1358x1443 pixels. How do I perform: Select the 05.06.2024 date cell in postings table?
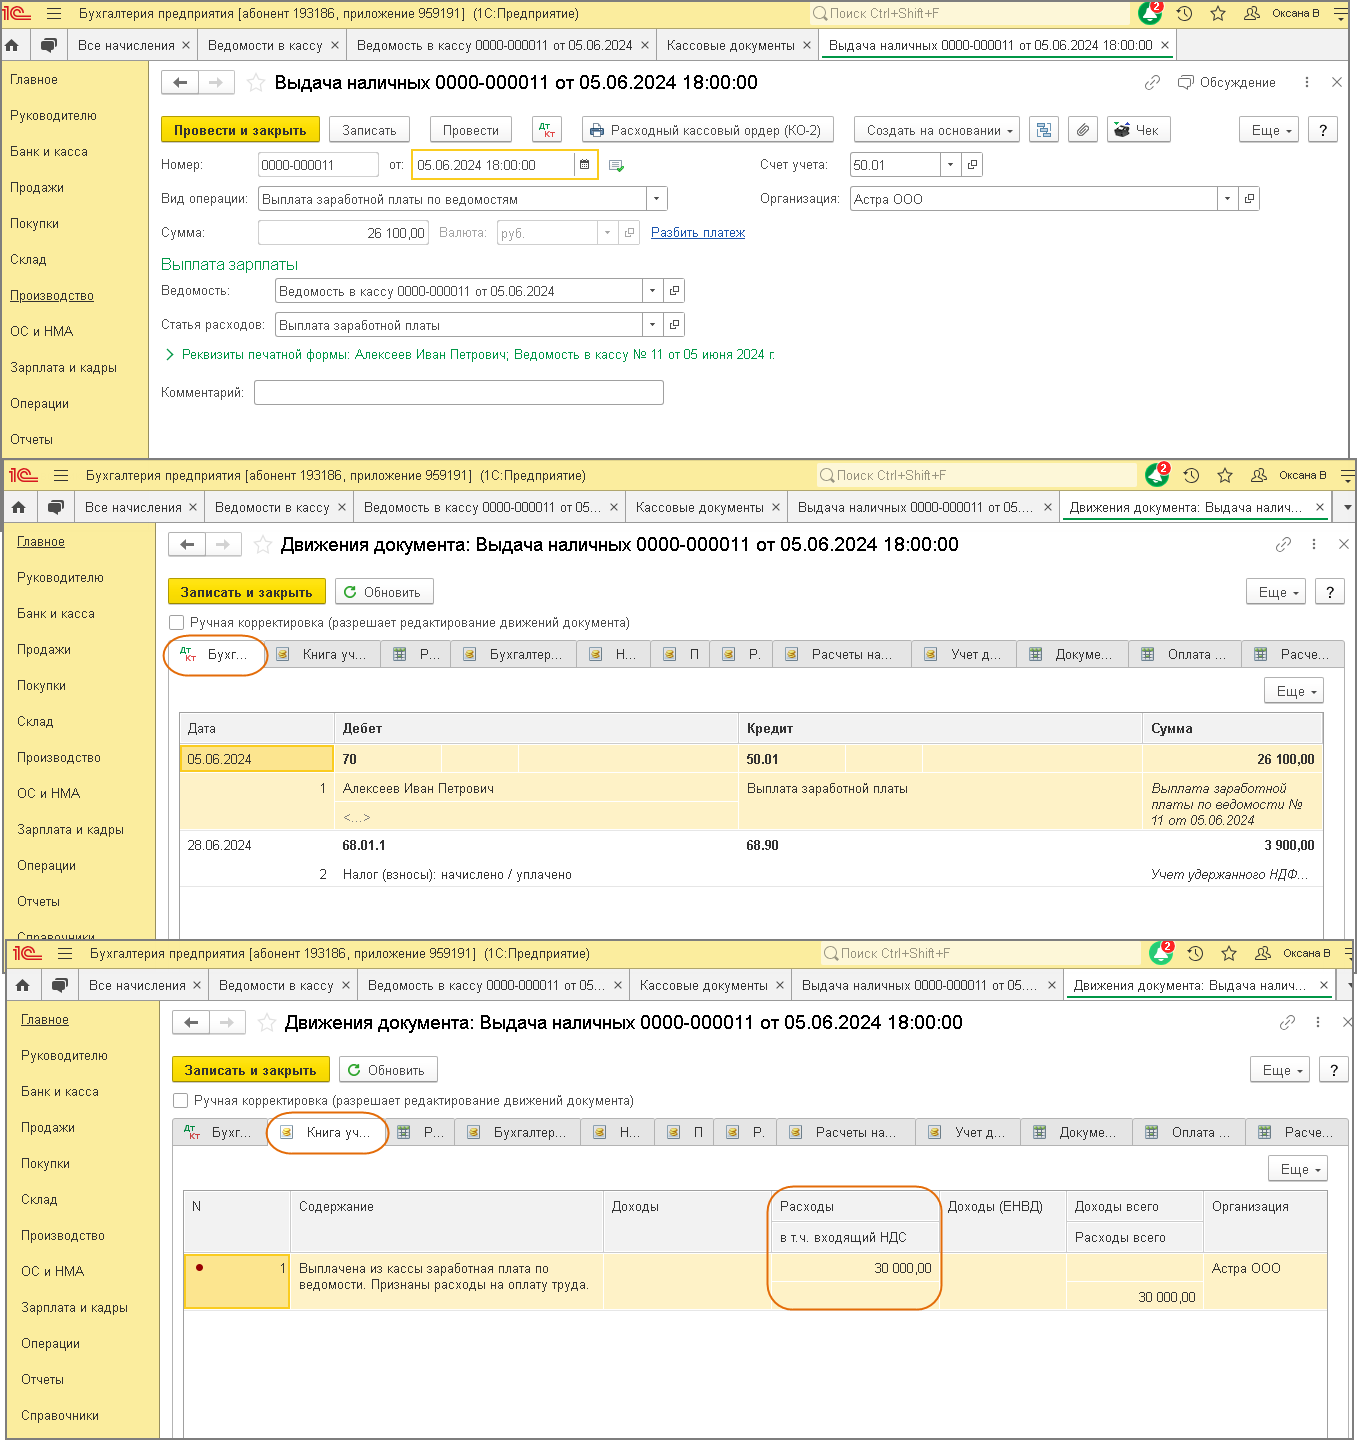256,759
